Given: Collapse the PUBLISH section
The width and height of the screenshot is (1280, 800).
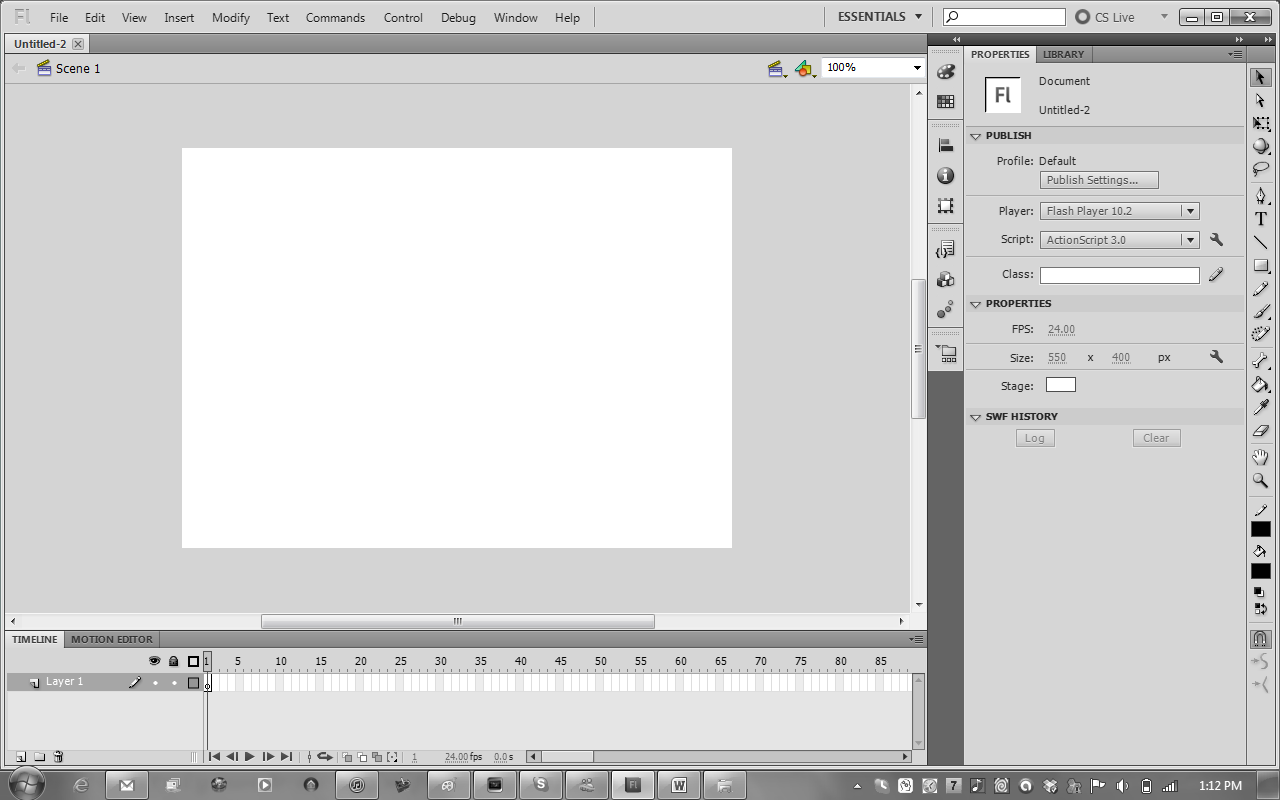Looking at the screenshot, I should point(975,136).
